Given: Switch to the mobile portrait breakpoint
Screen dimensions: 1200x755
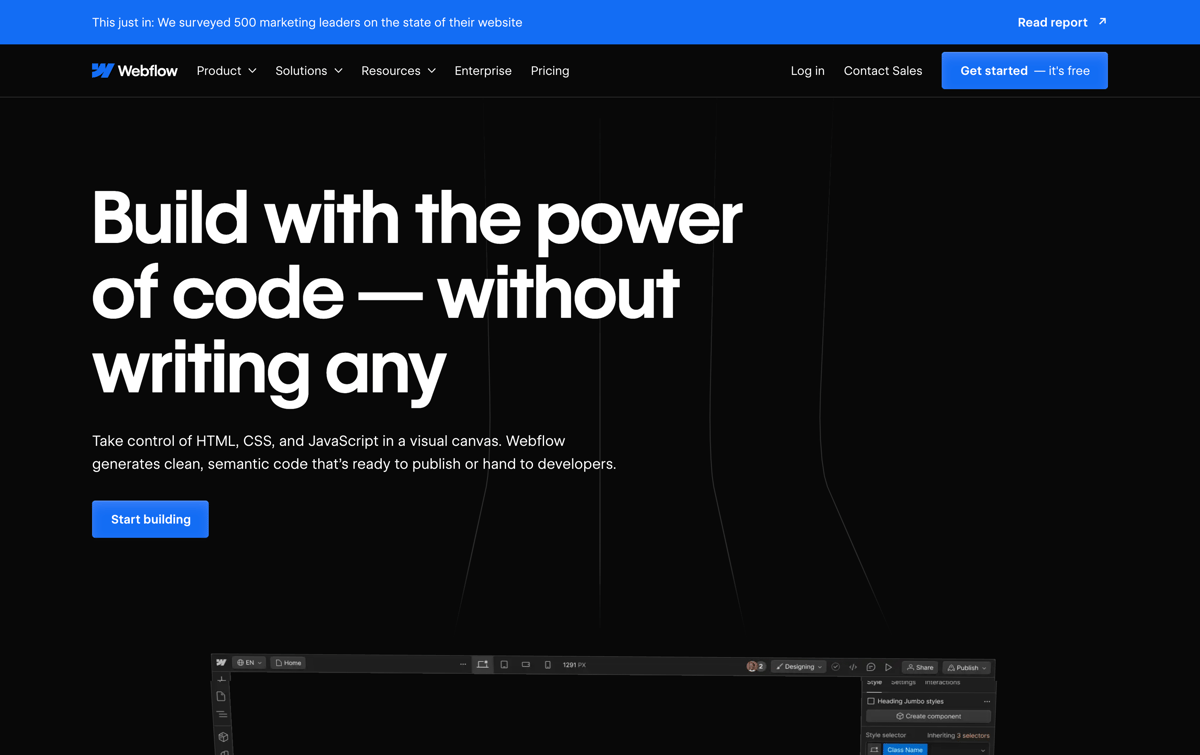Looking at the screenshot, I should tap(548, 666).
